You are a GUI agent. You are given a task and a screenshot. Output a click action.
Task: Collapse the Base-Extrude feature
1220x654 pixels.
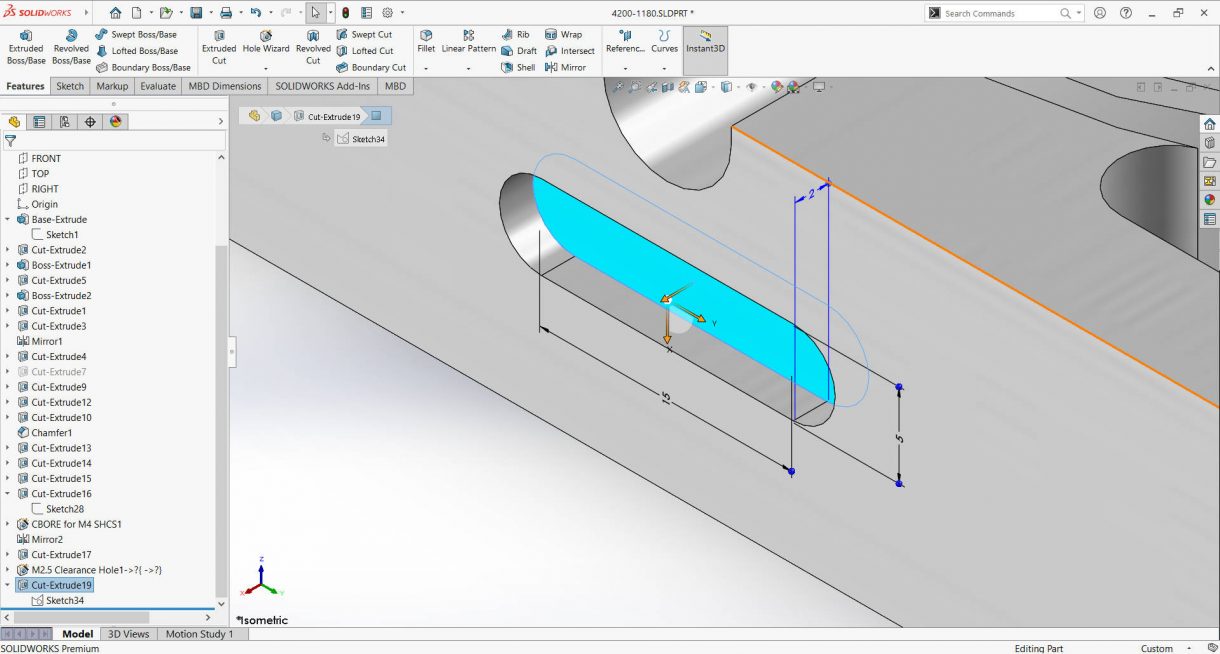tap(8, 220)
